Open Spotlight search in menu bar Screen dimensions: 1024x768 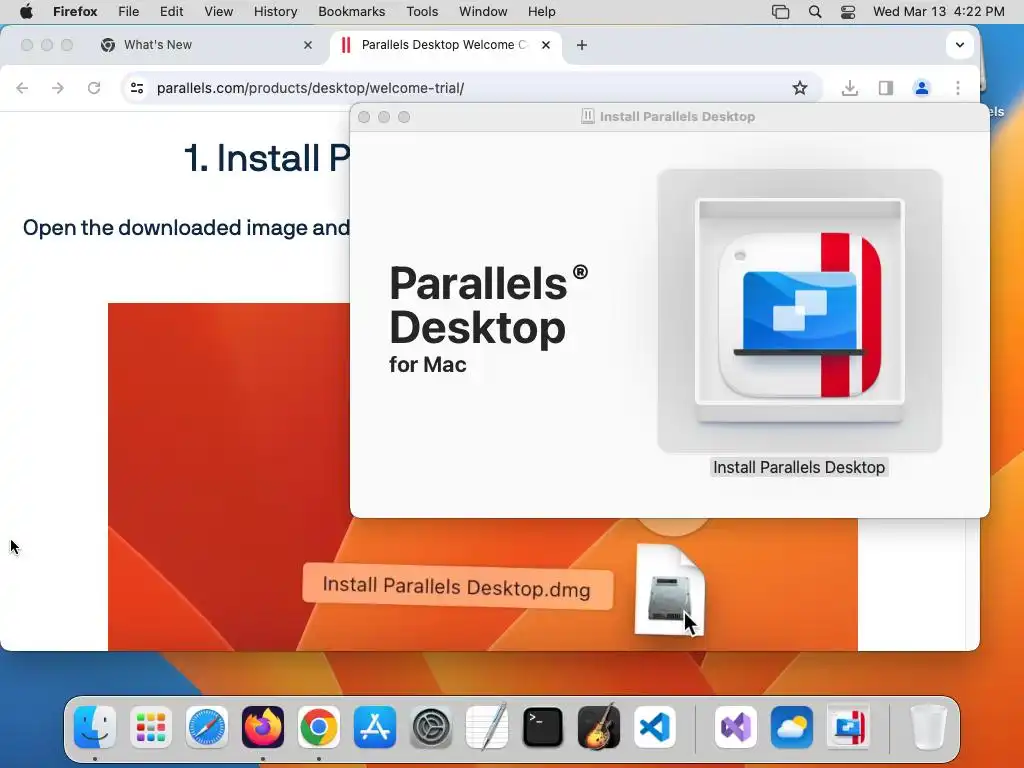(x=814, y=11)
